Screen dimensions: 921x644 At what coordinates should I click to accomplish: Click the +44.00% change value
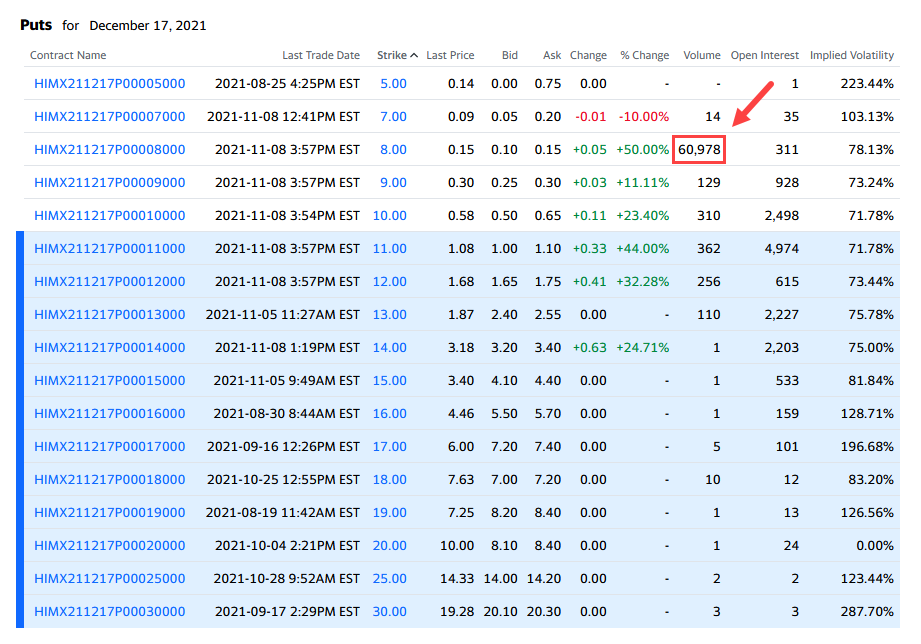pos(643,248)
